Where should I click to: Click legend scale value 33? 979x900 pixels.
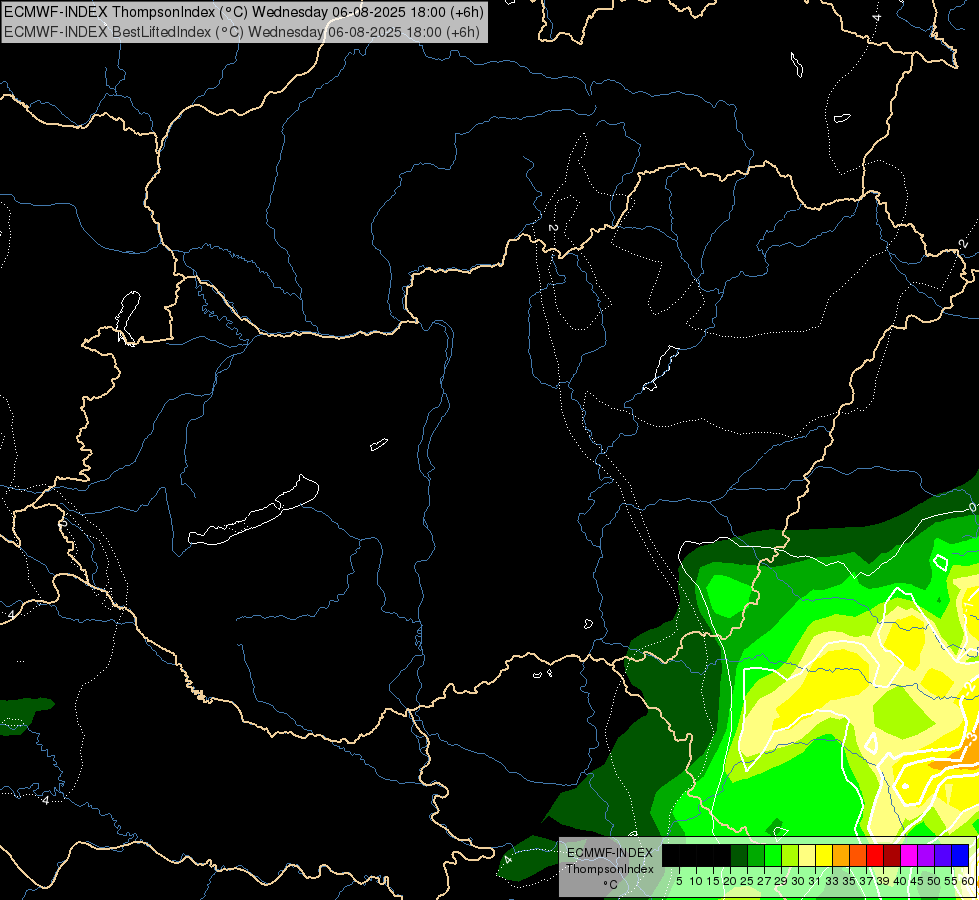832,881
